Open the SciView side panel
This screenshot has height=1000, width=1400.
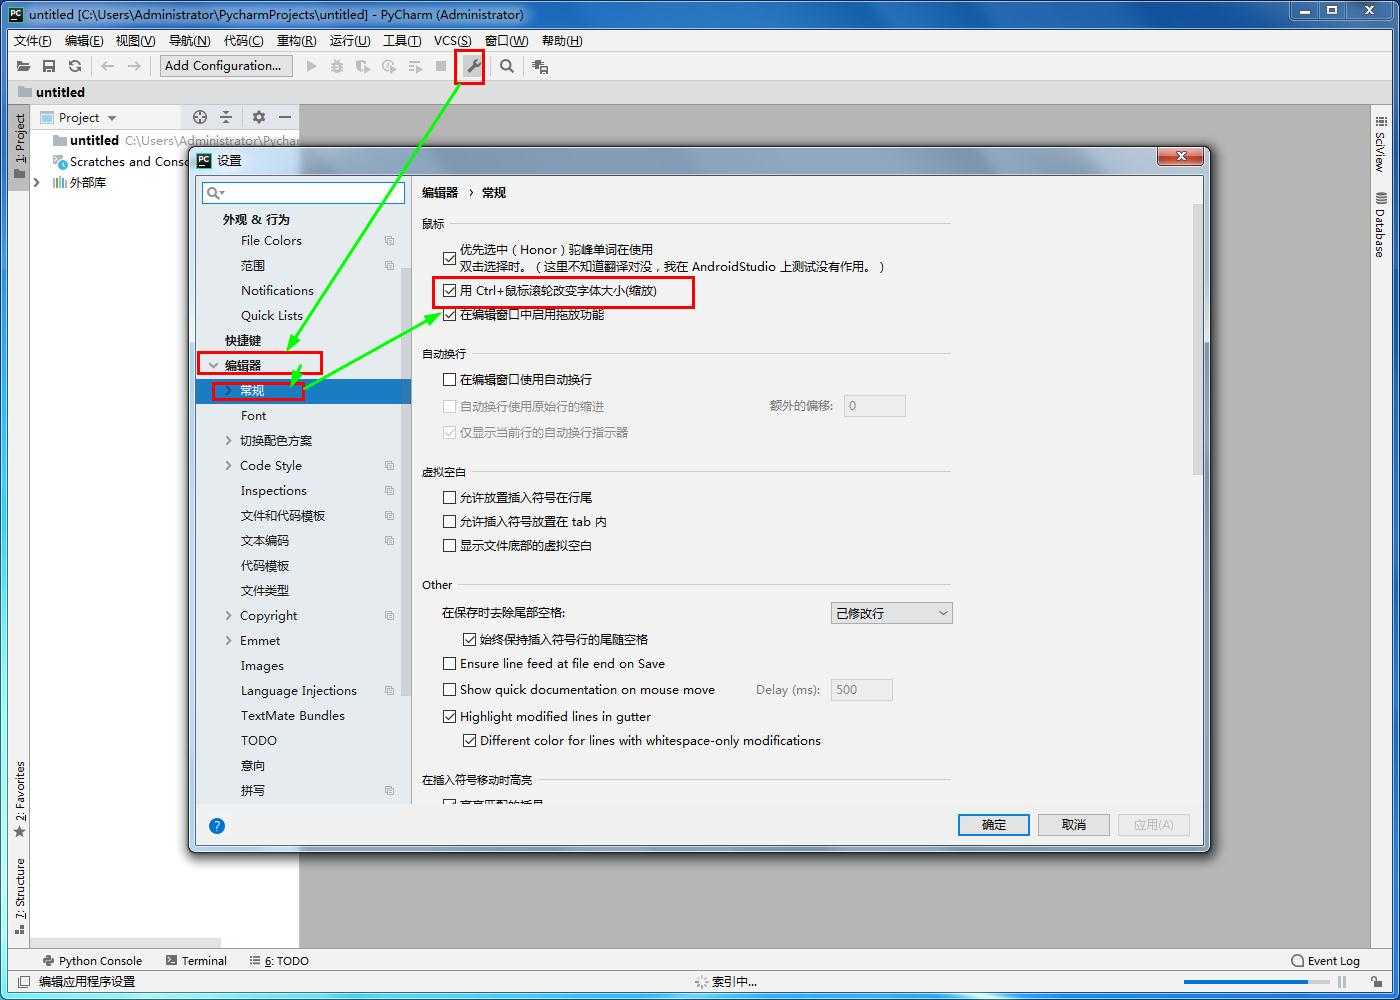tap(1381, 143)
